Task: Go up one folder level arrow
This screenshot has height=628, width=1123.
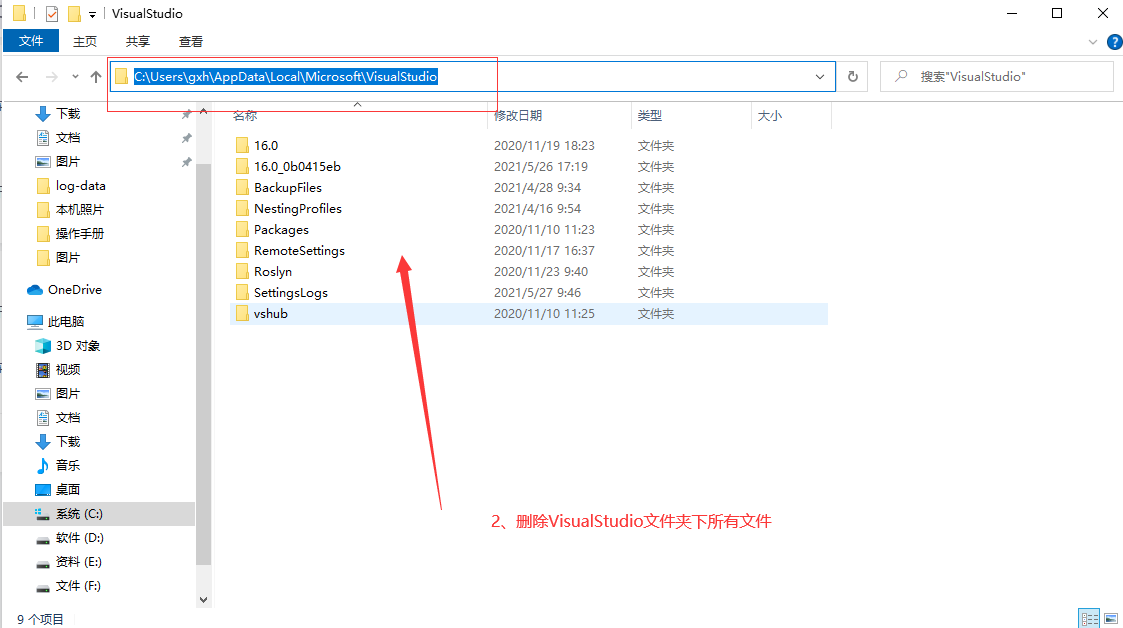Action: click(95, 77)
